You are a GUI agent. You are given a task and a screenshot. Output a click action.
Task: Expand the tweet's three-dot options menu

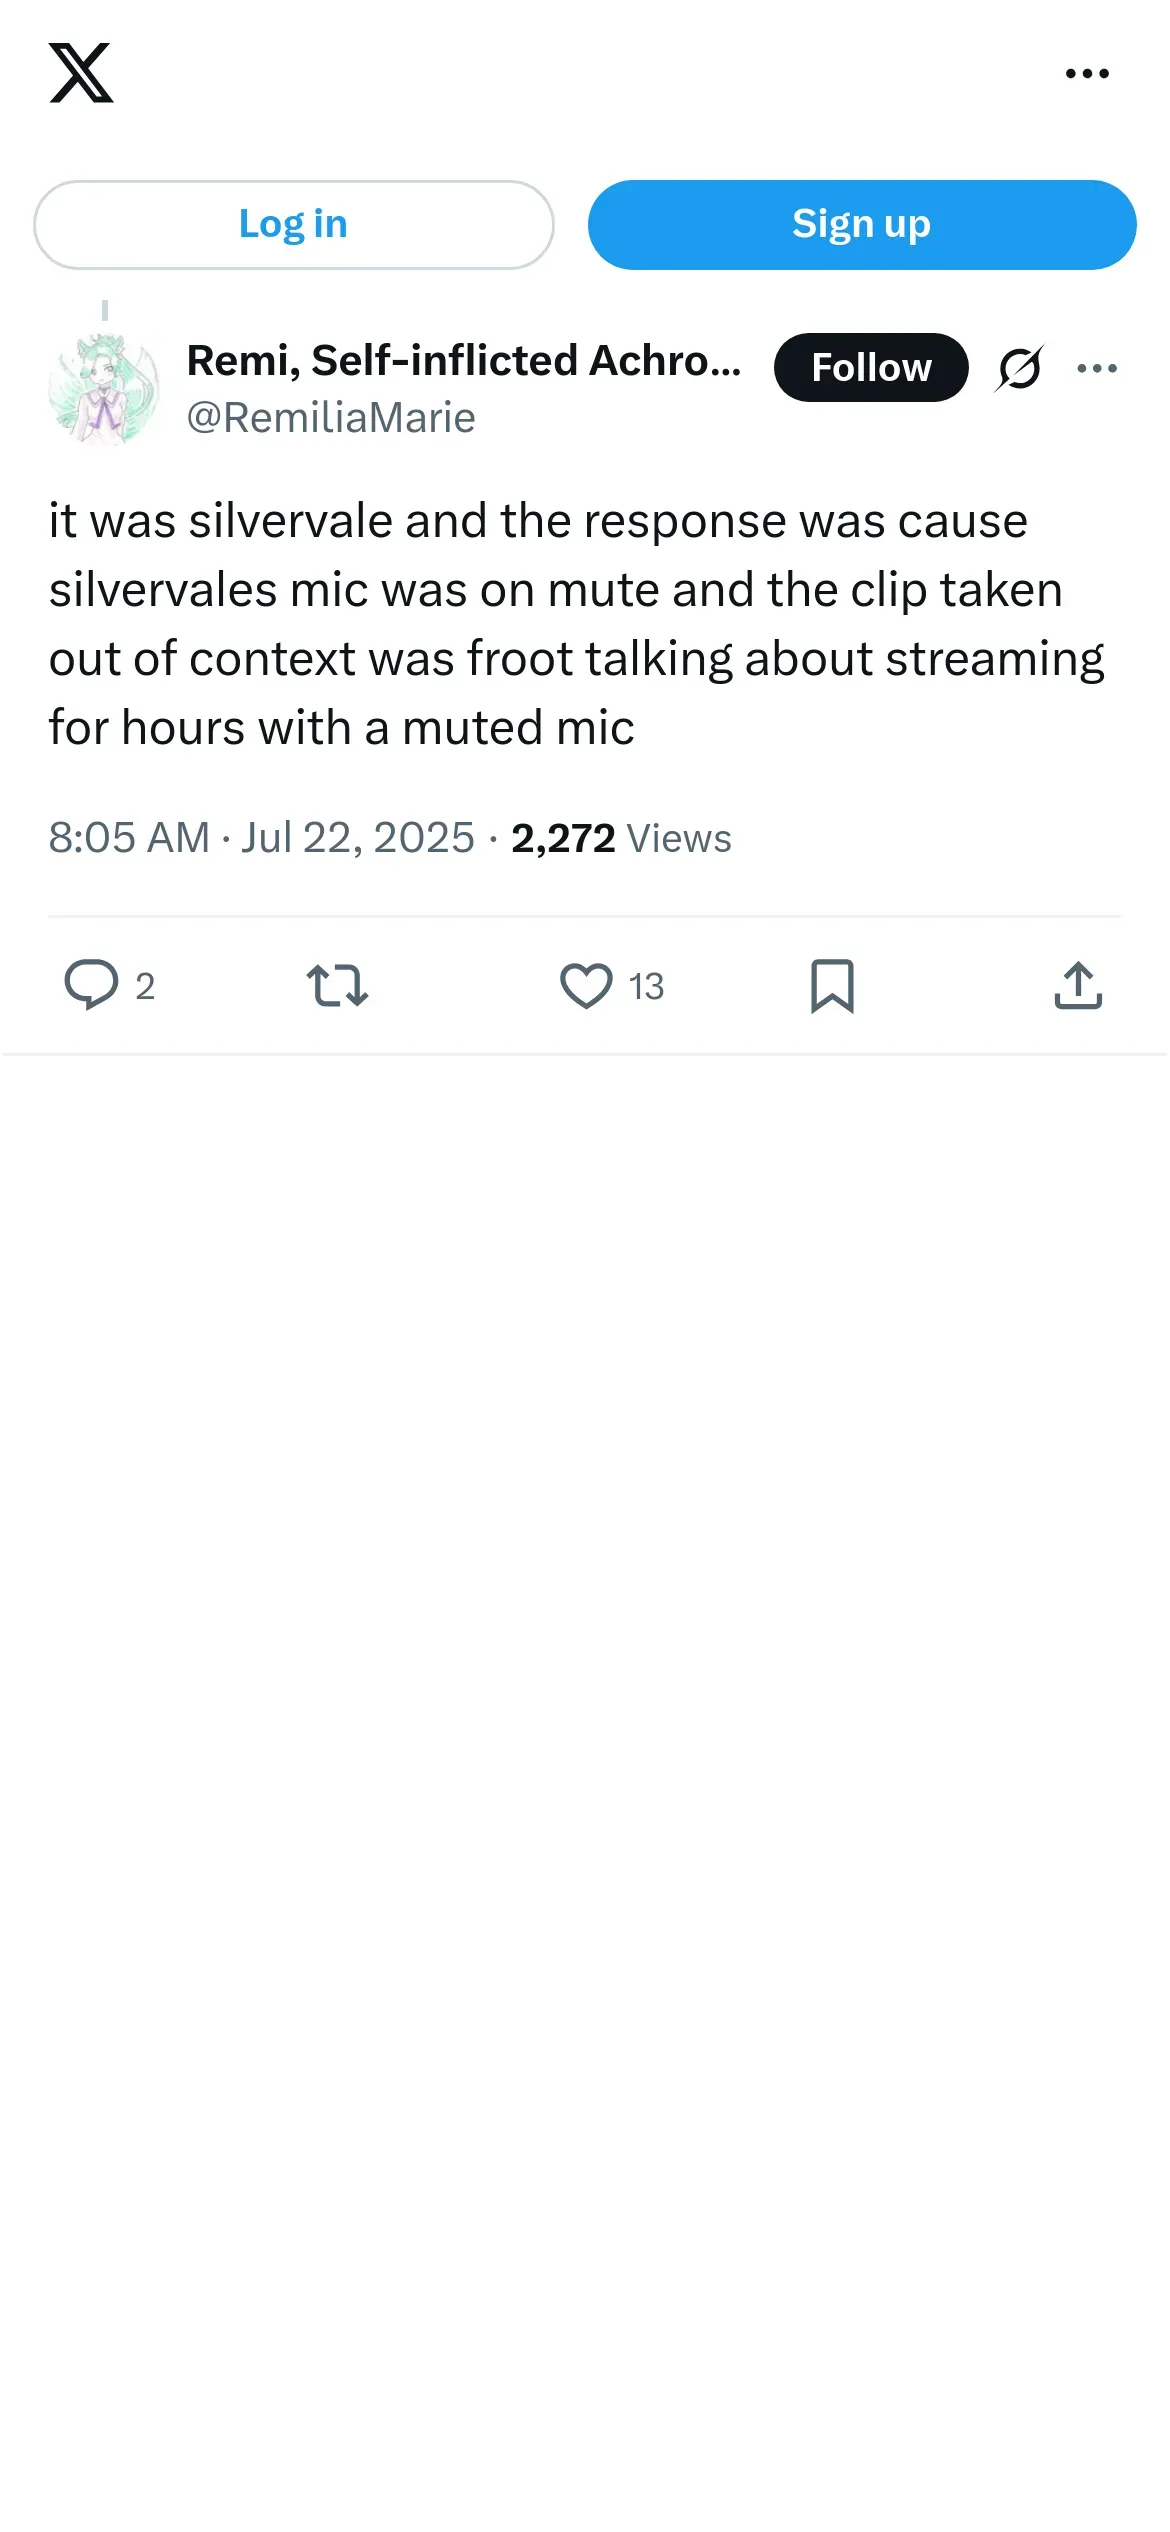pyautogui.click(x=1097, y=368)
